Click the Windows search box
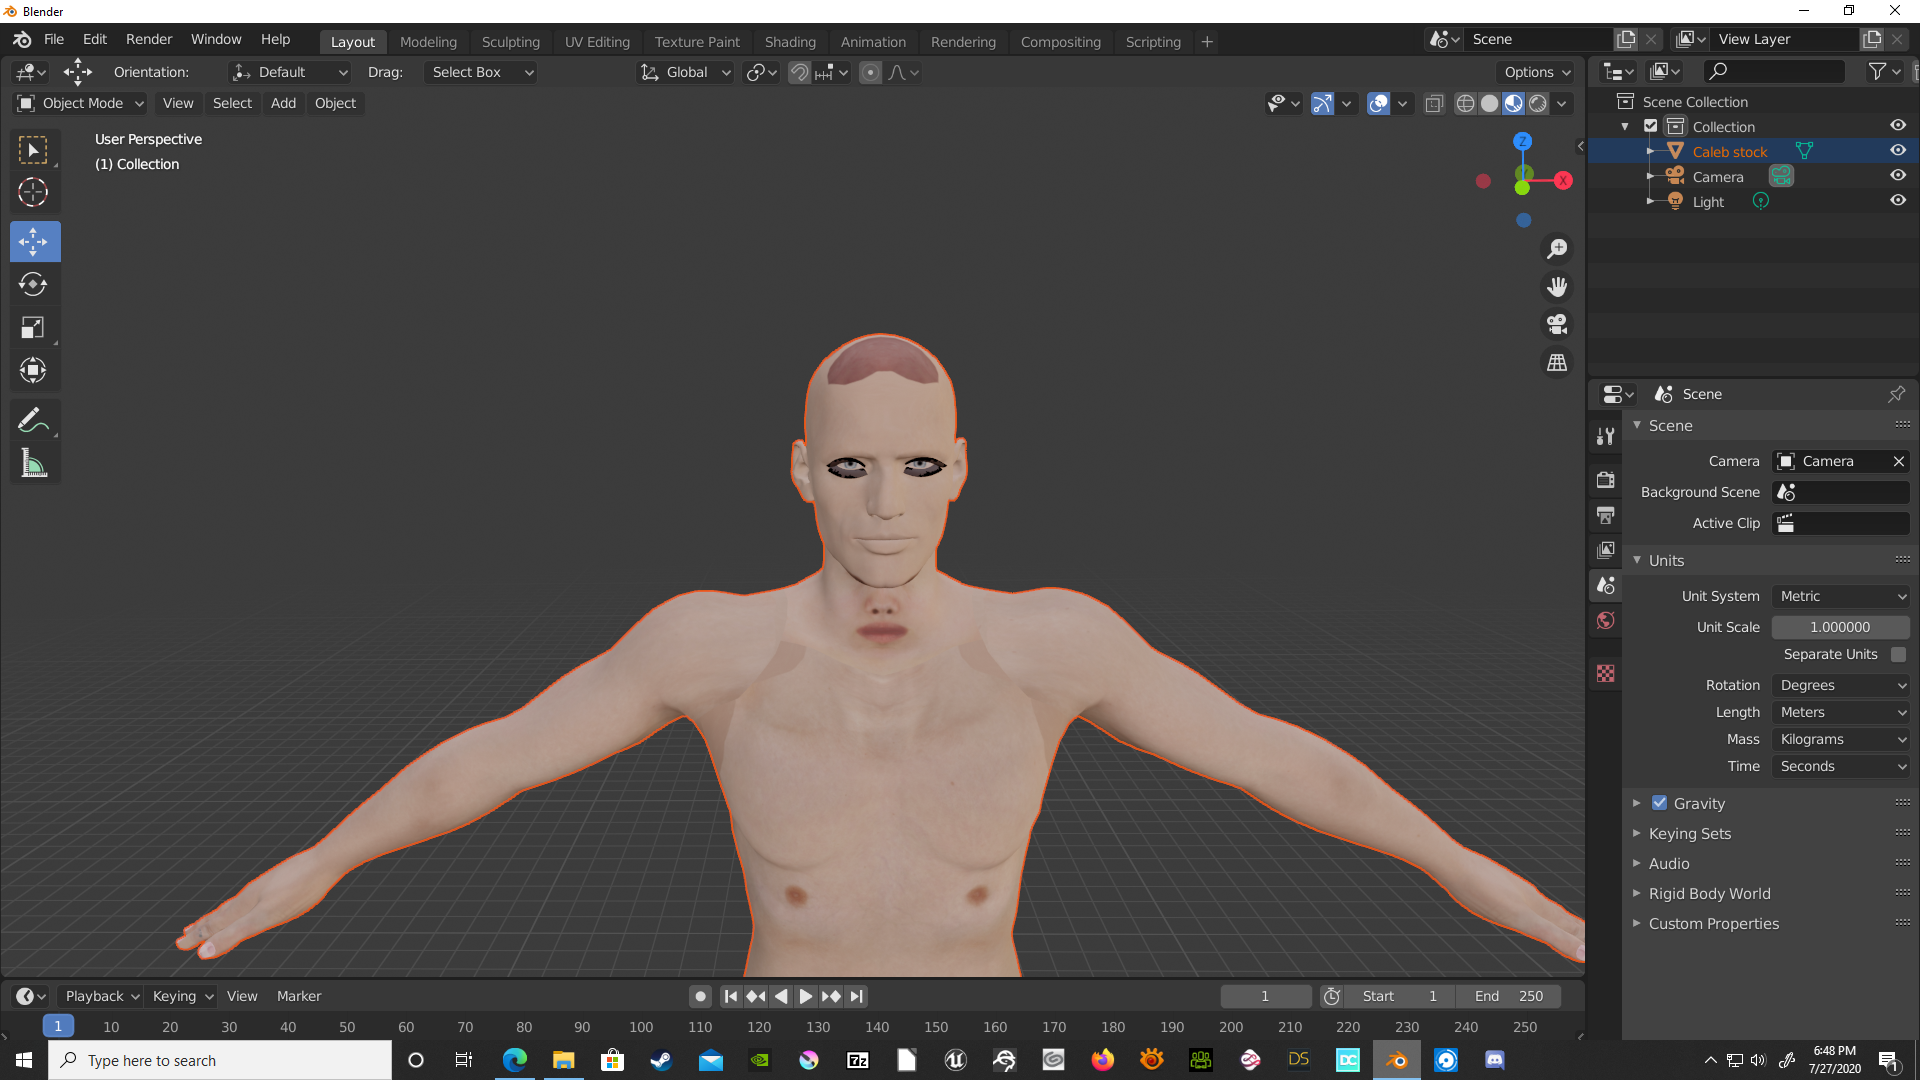Viewport: 1920px width, 1080px height. click(x=220, y=1060)
